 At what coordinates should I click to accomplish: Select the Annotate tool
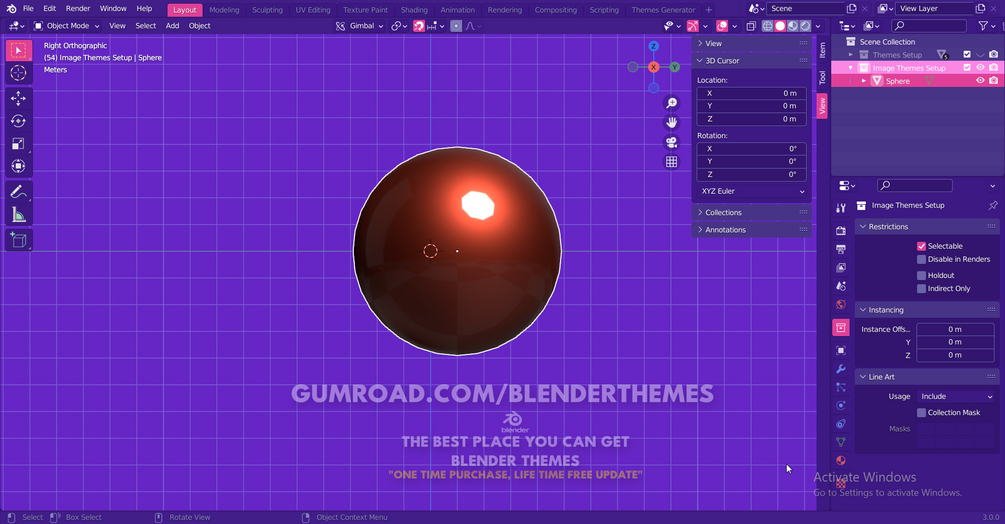coord(19,192)
